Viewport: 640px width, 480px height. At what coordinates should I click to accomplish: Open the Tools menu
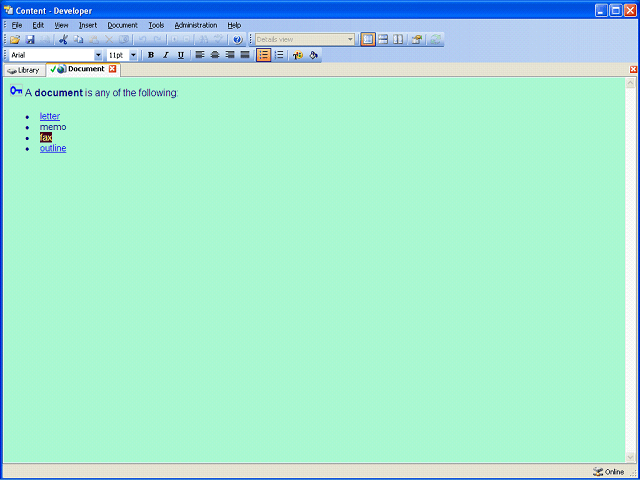(x=156, y=25)
